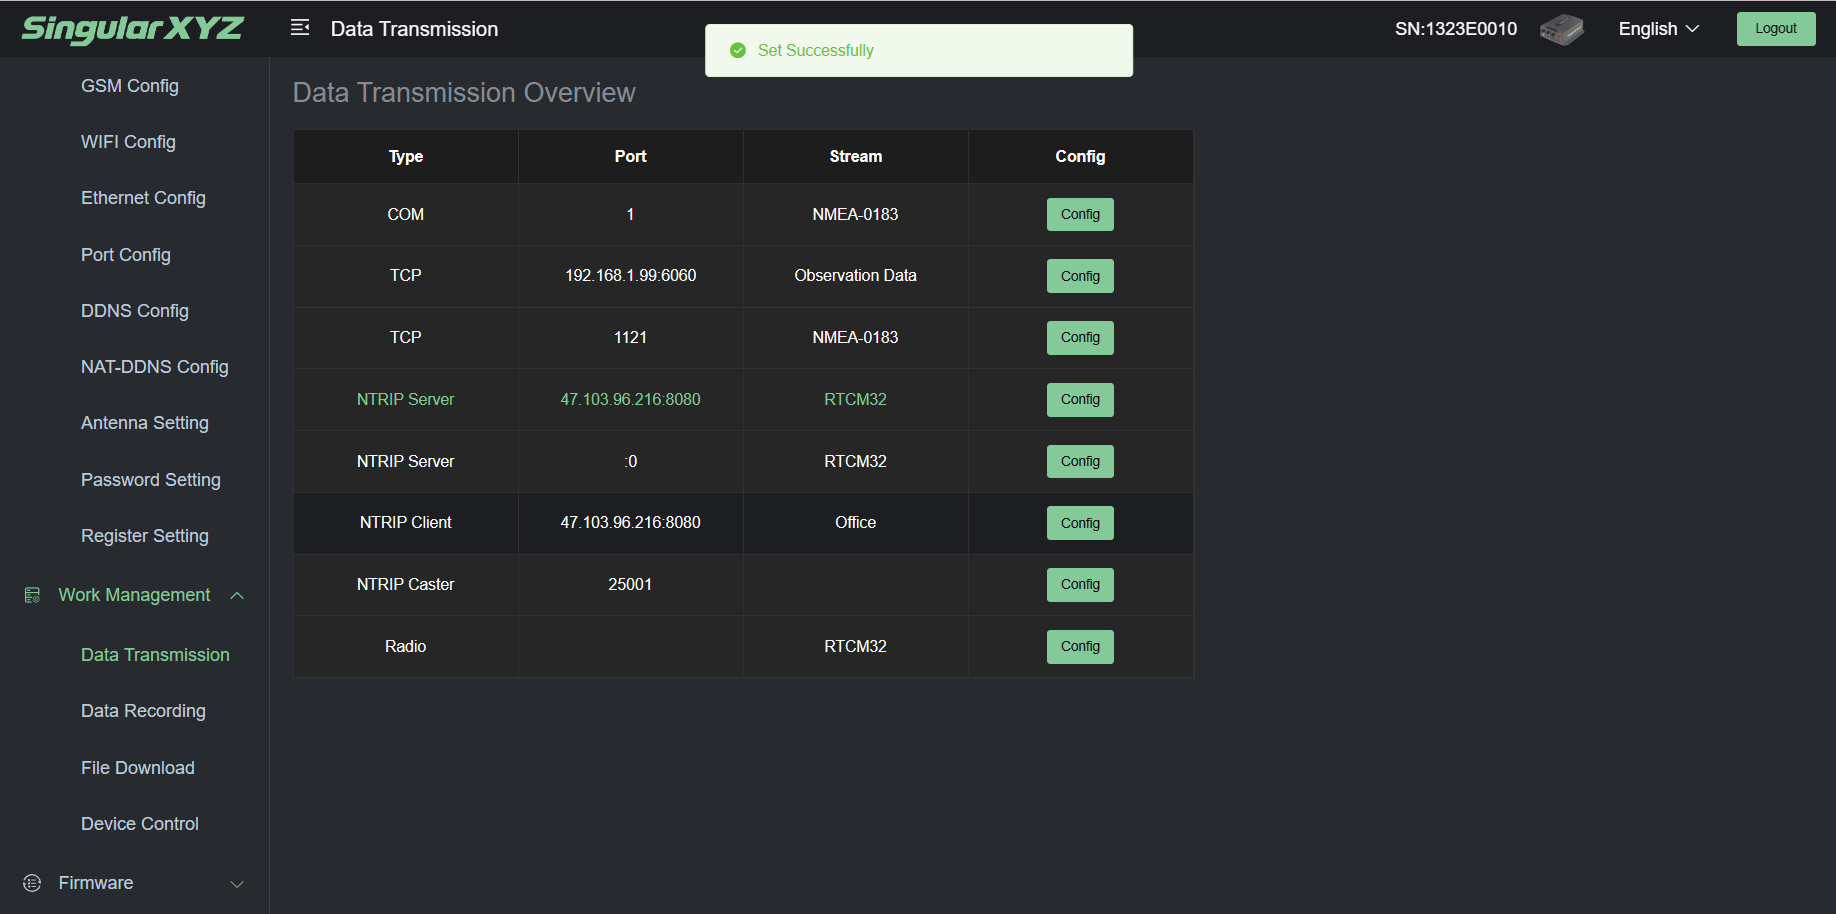Open the WIFI Config menu item

pos(128,142)
